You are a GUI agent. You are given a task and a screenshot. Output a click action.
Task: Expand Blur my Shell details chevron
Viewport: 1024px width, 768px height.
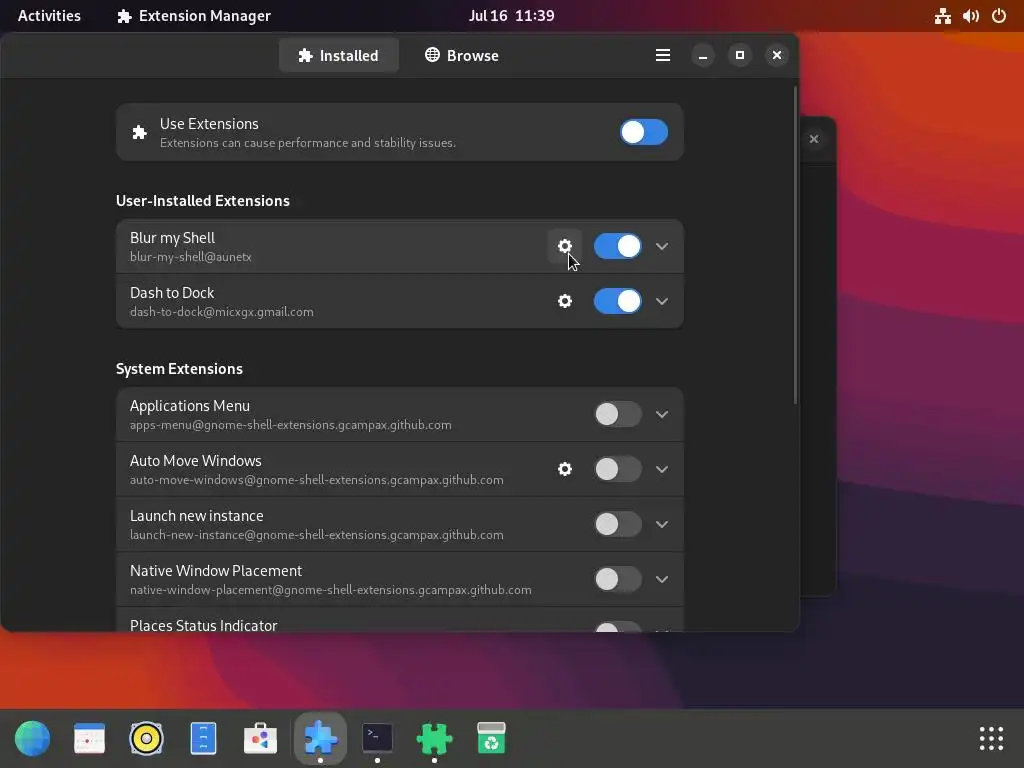pyautogui.click(x=662, y=246)
